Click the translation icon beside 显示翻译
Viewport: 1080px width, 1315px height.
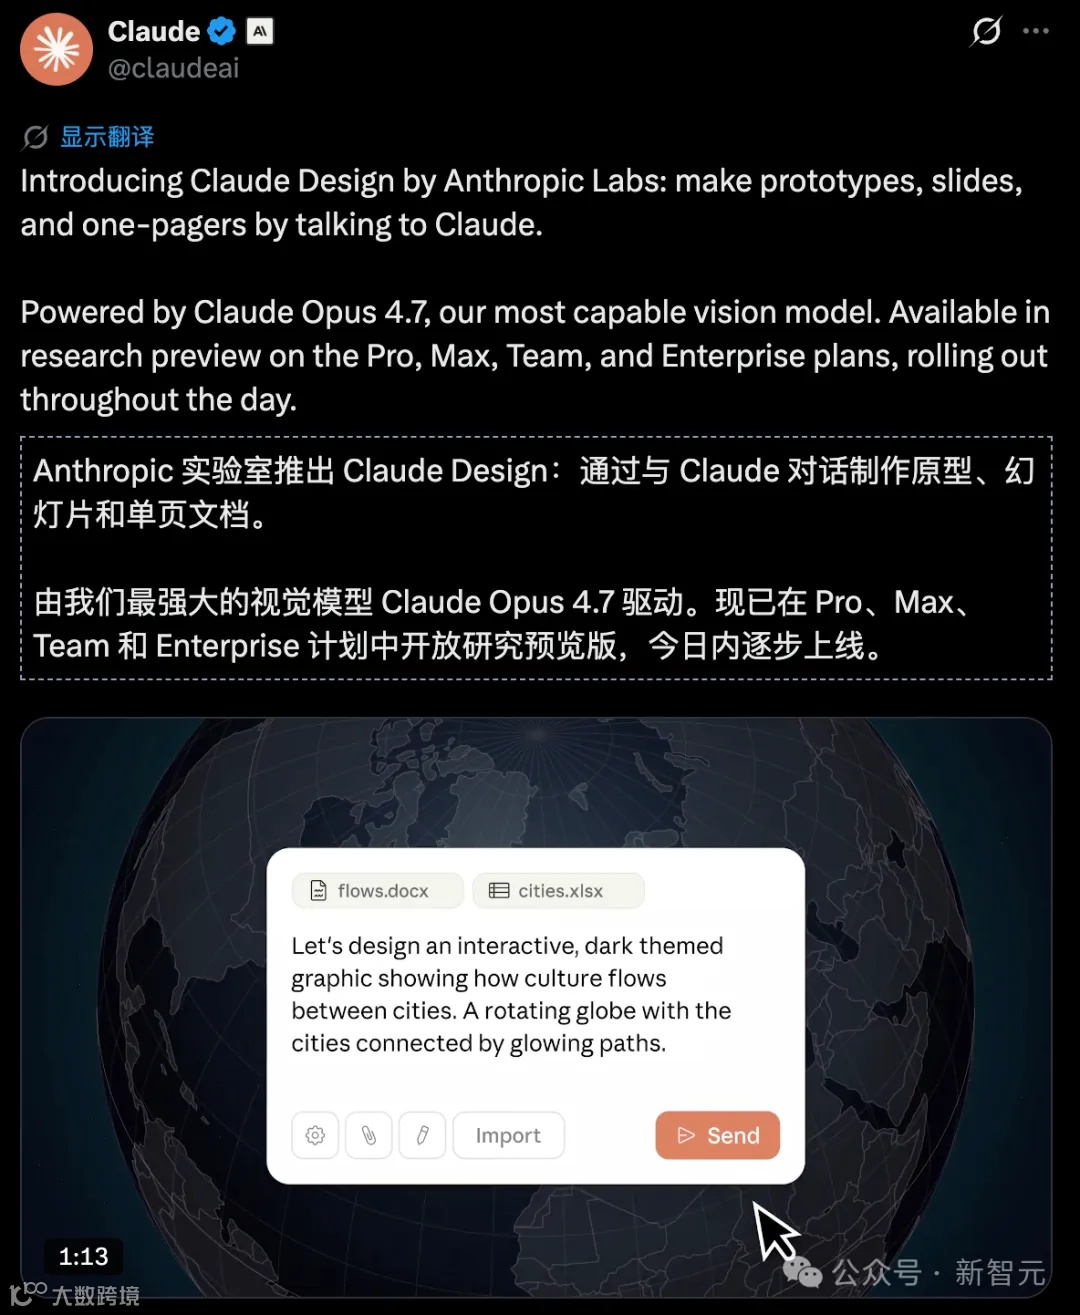(35, 137)
